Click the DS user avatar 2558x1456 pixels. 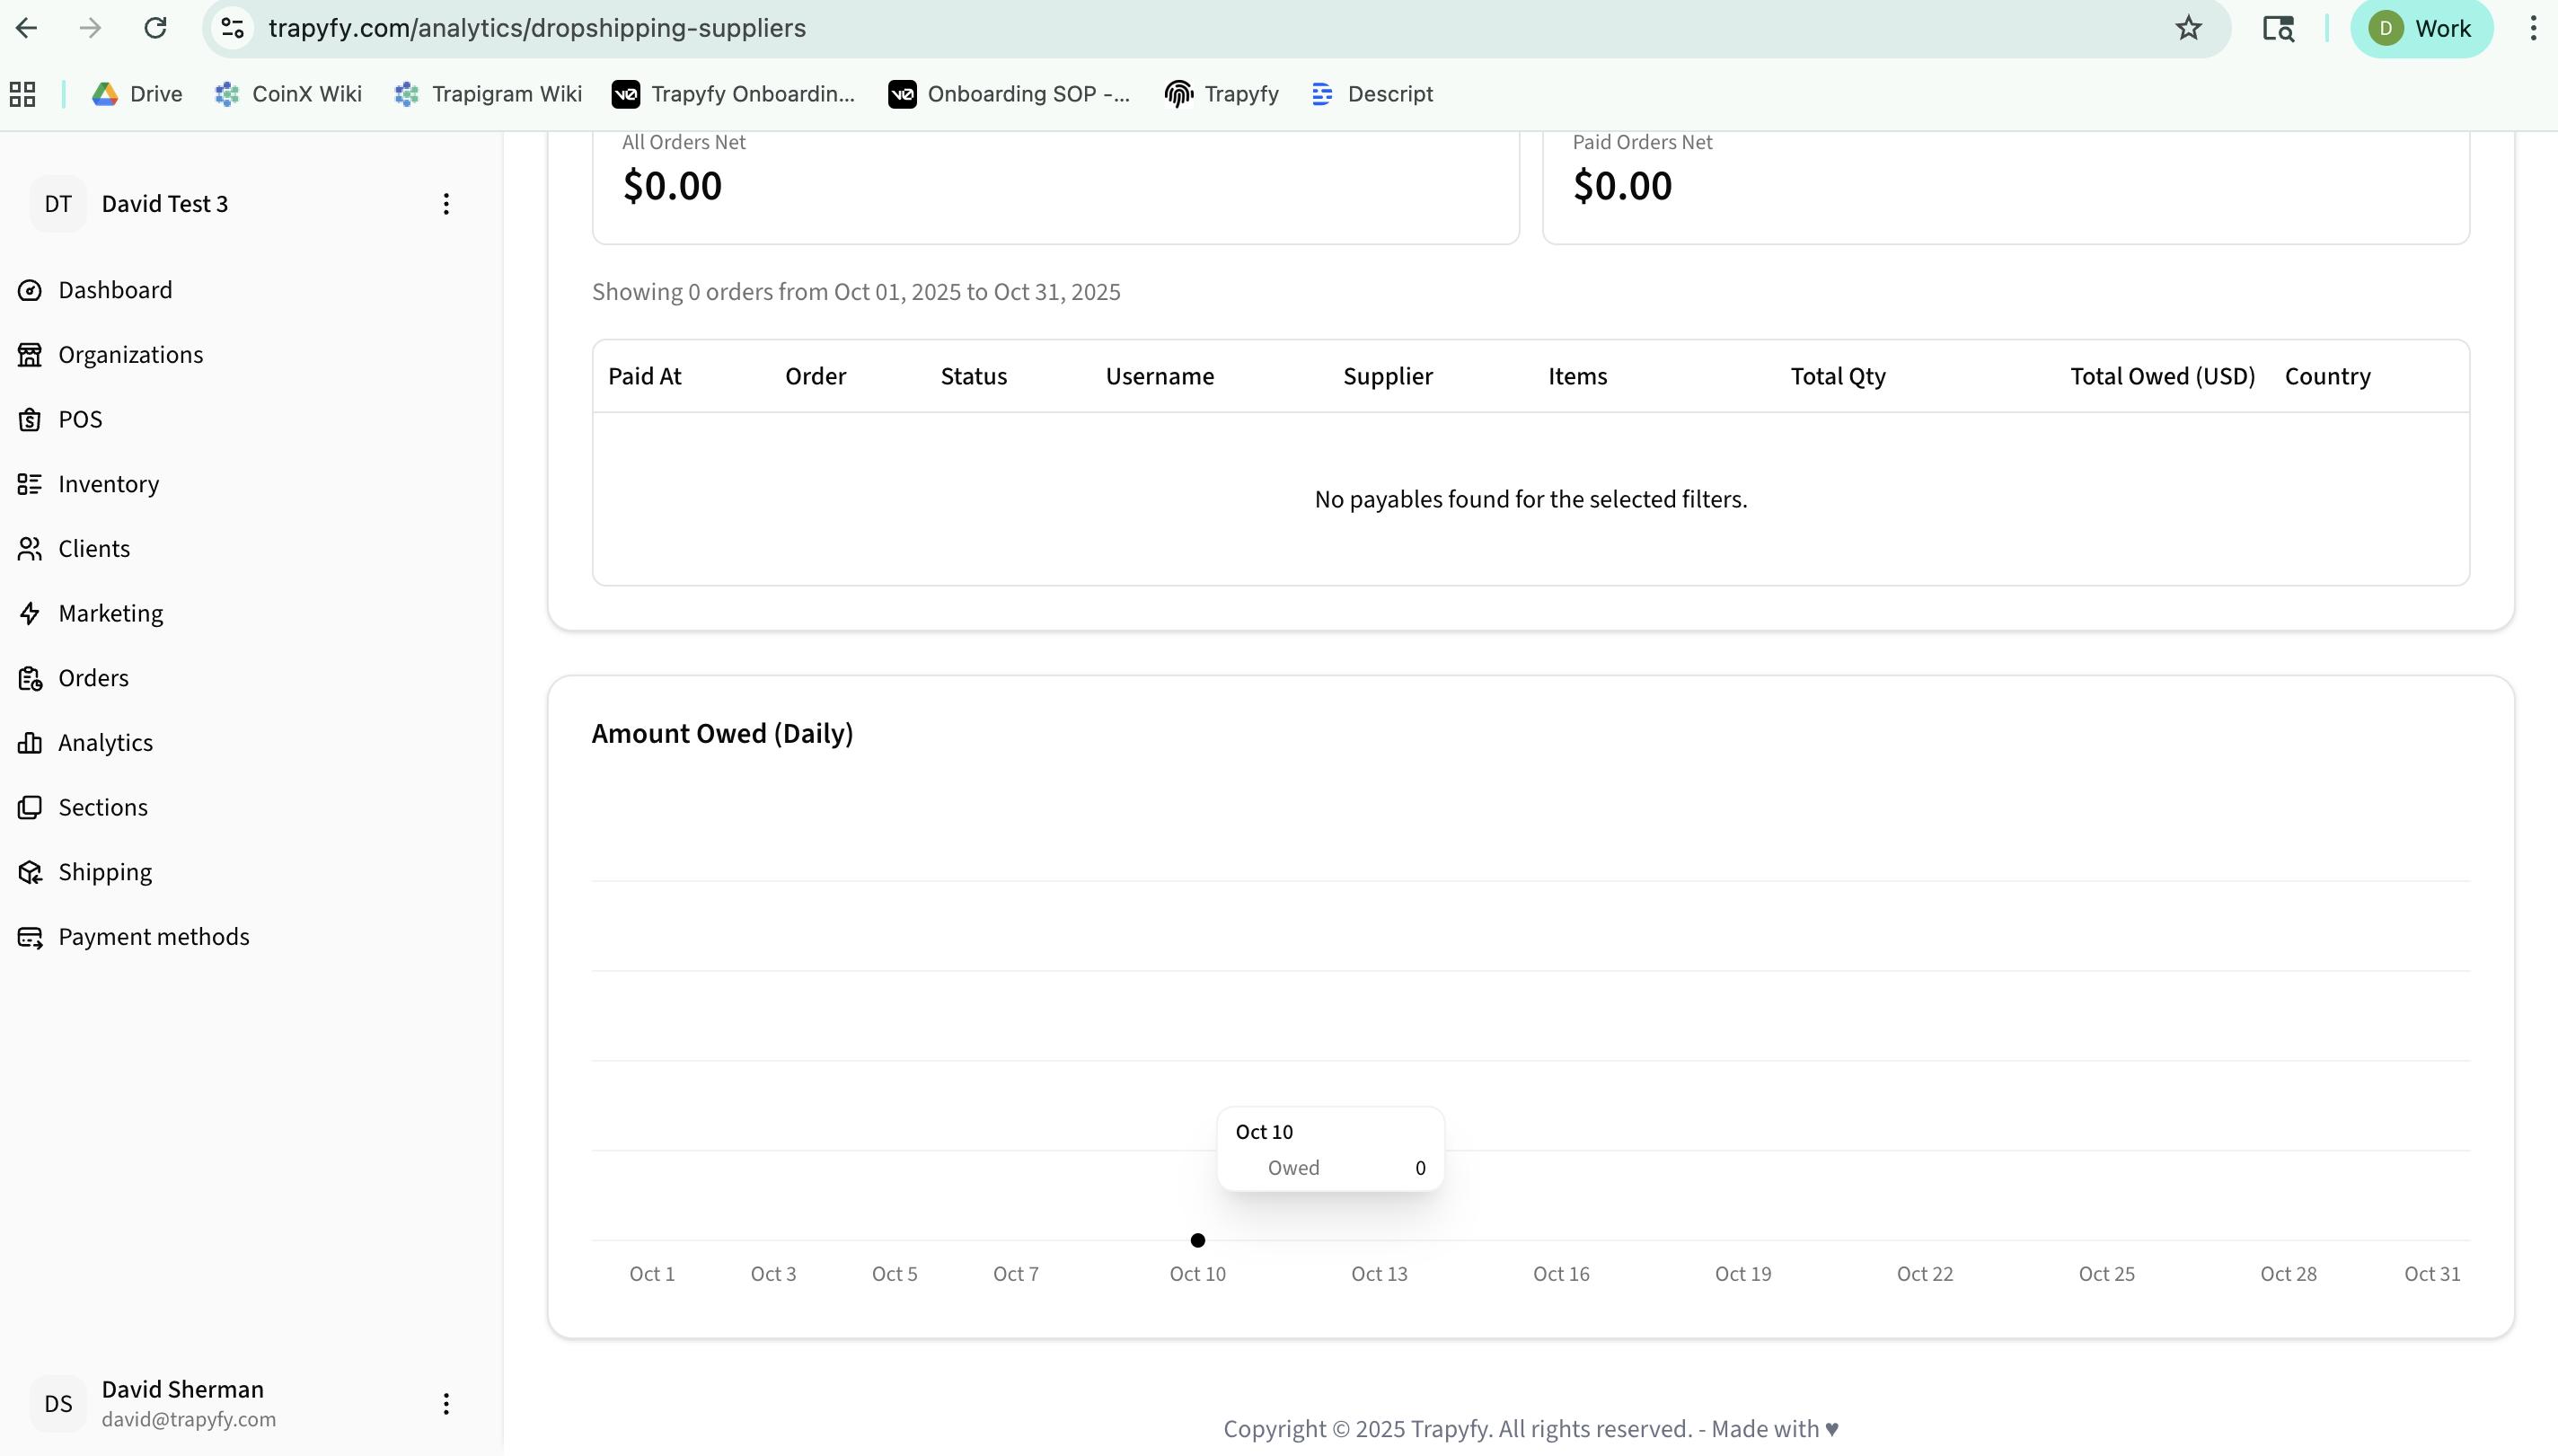click(x=58, y=1404)
